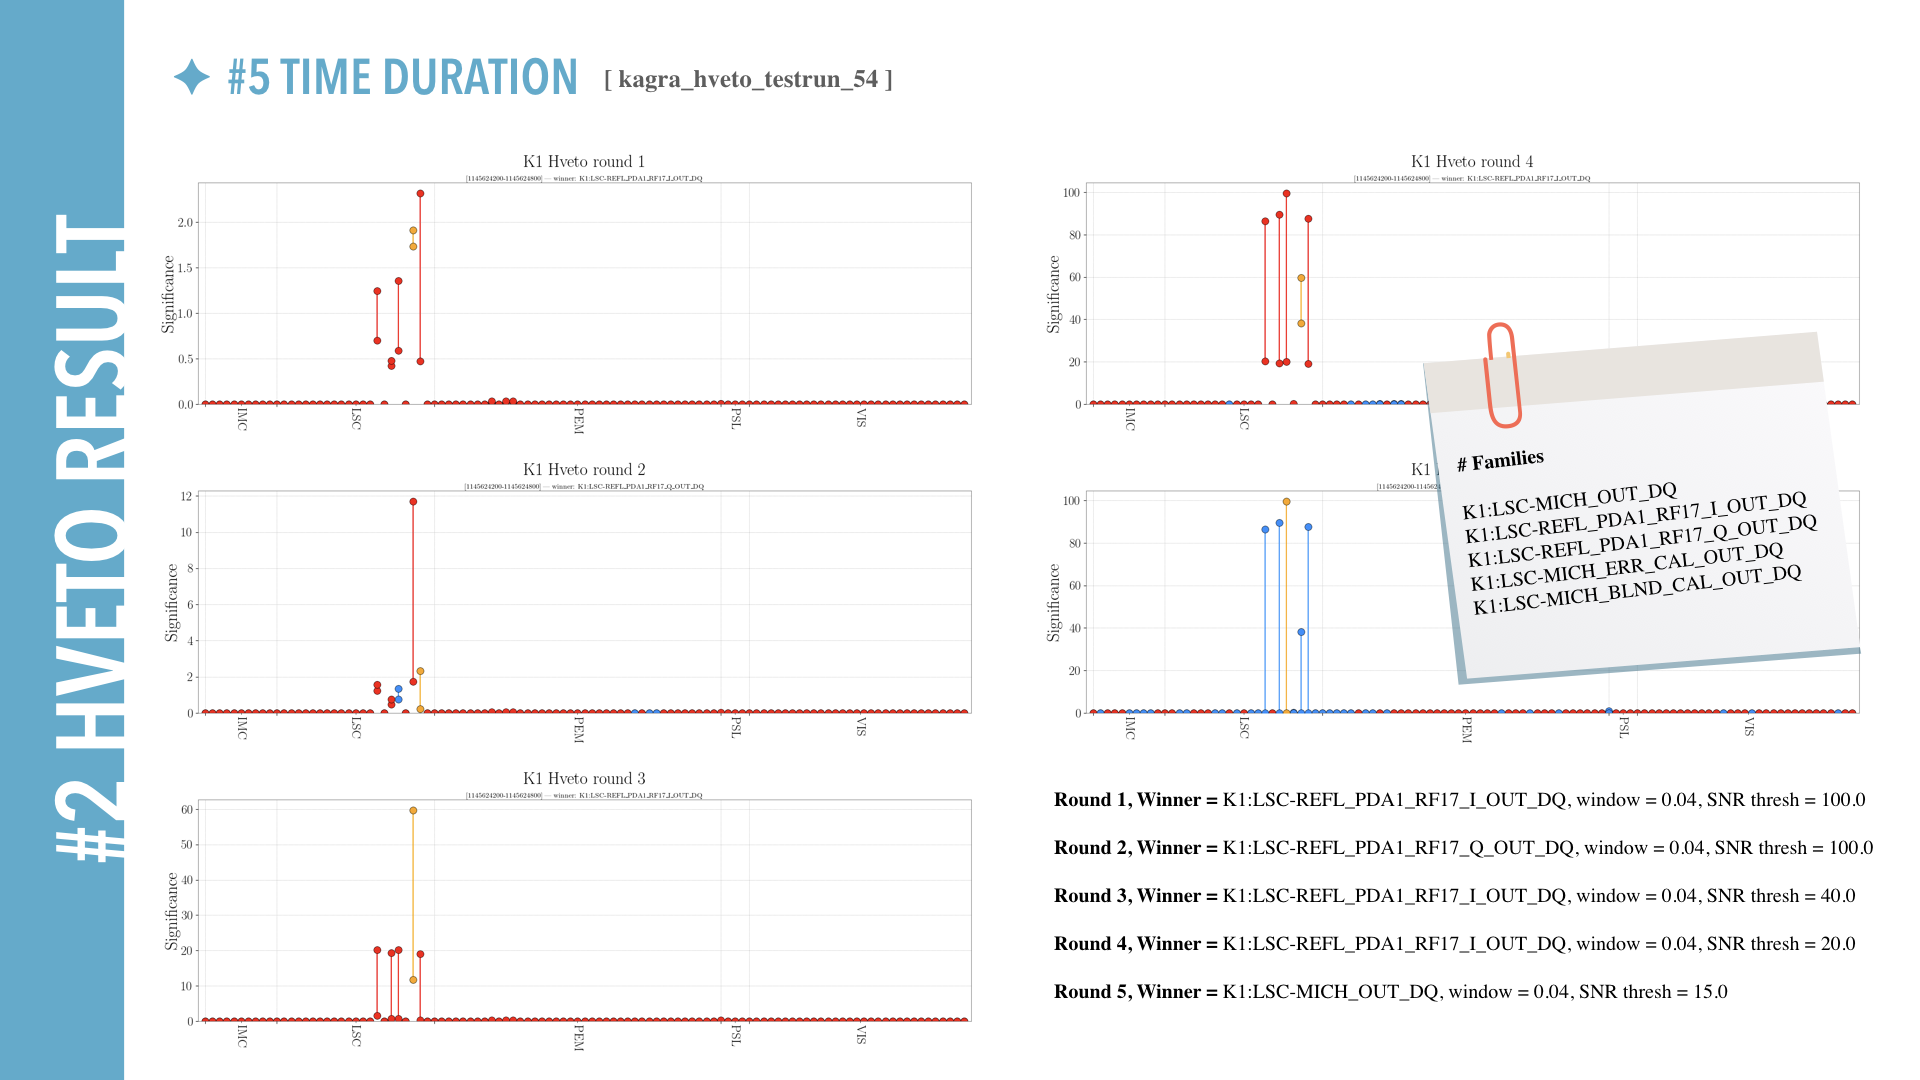Click the 'K1 Hveto round 2' chart title
Screen dimensions: 1920x1080
[x=584, y=469]
